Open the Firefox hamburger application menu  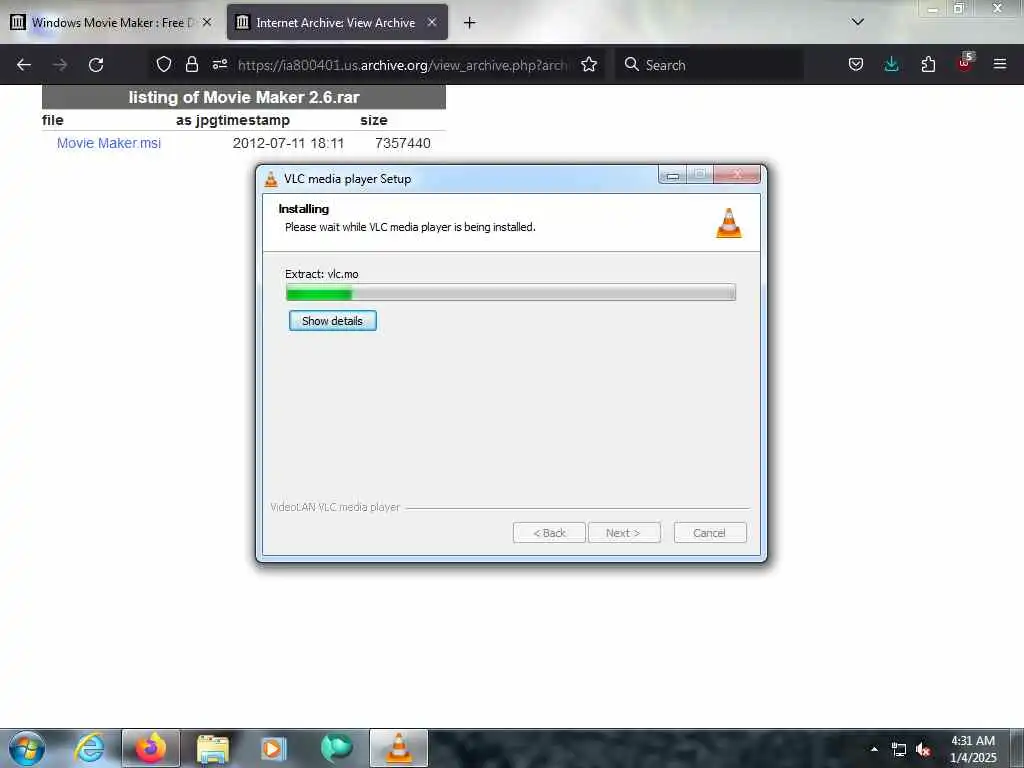tap(1000, 64)
